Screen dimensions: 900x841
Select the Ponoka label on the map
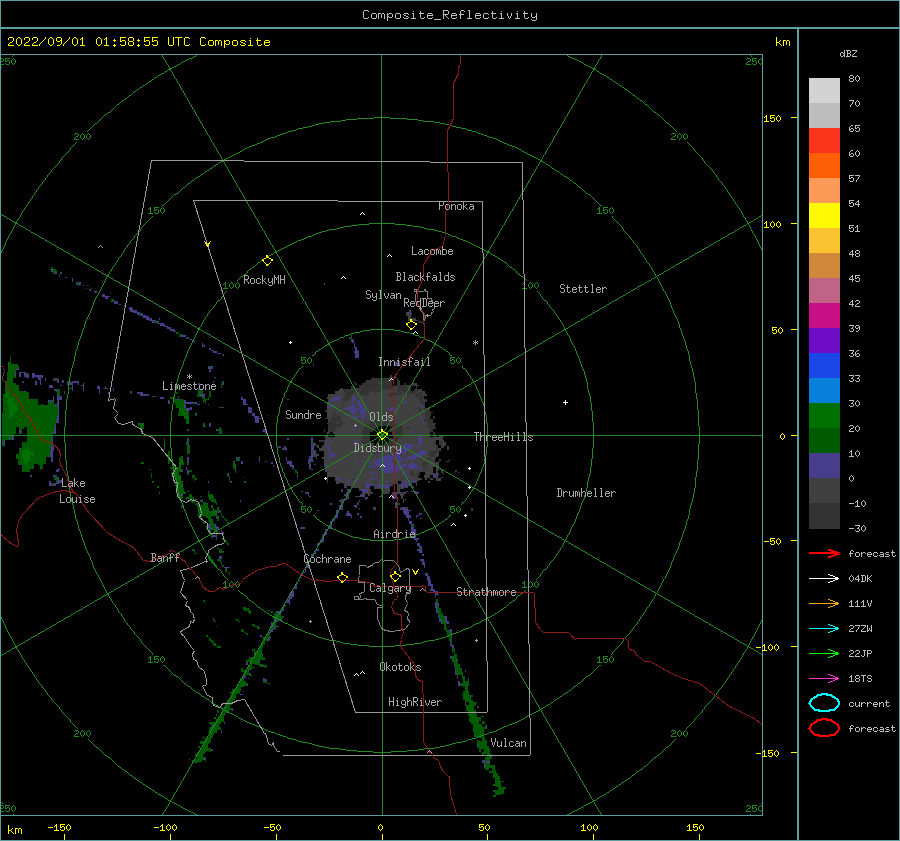[x=456, y=206]
